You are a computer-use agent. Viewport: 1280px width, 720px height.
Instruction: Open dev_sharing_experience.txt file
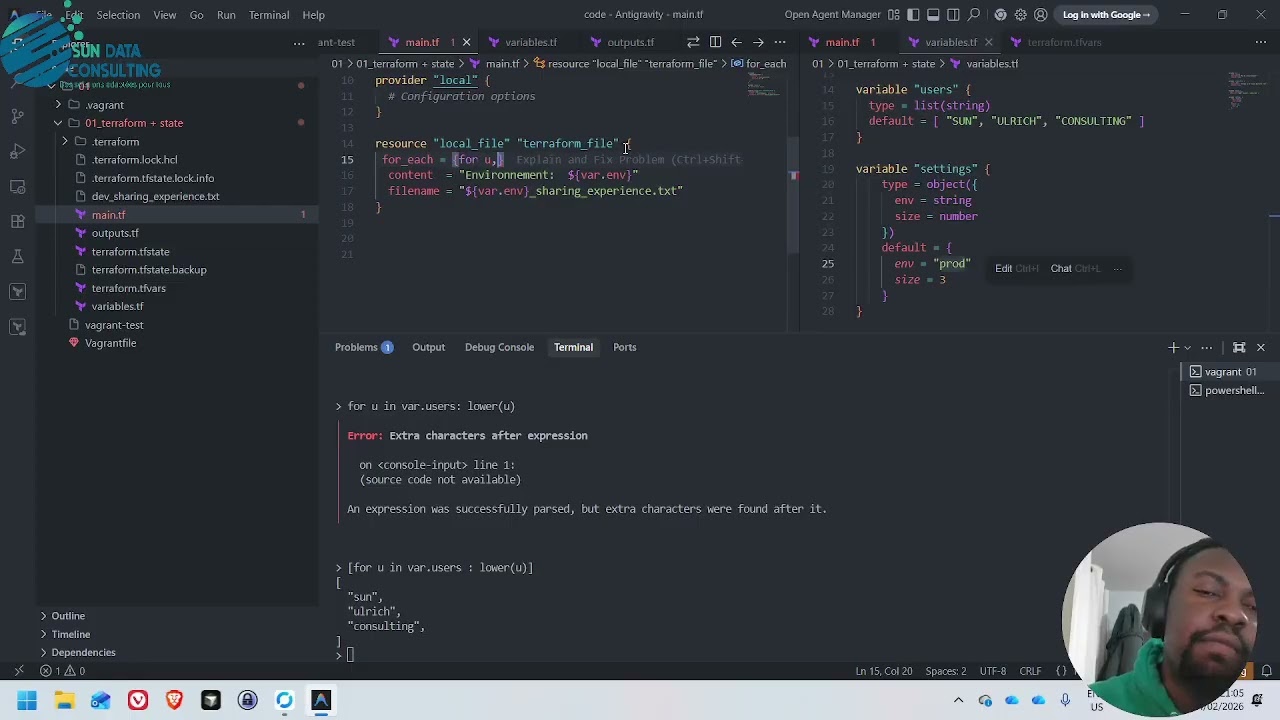(x=155, y=197)
